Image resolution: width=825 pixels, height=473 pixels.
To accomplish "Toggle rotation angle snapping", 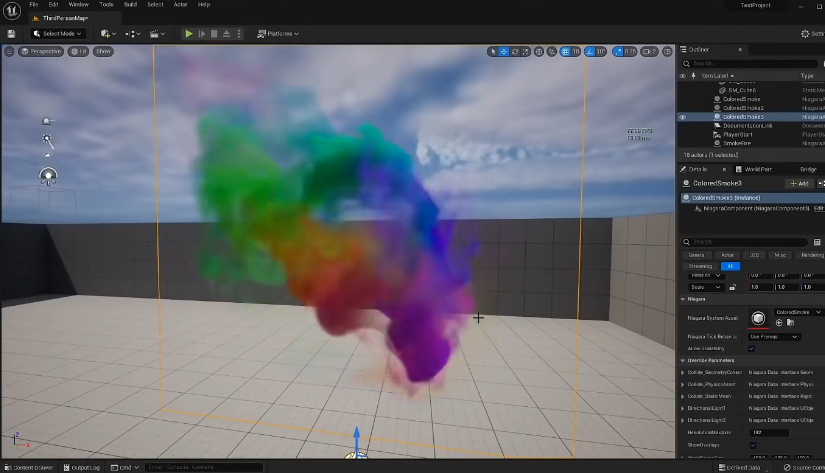I will 590,51.
